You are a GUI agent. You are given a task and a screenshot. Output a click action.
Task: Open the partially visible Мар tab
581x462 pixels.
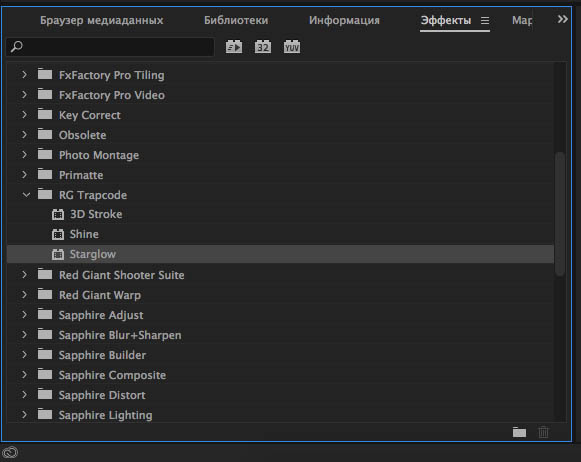click(522, 20)
